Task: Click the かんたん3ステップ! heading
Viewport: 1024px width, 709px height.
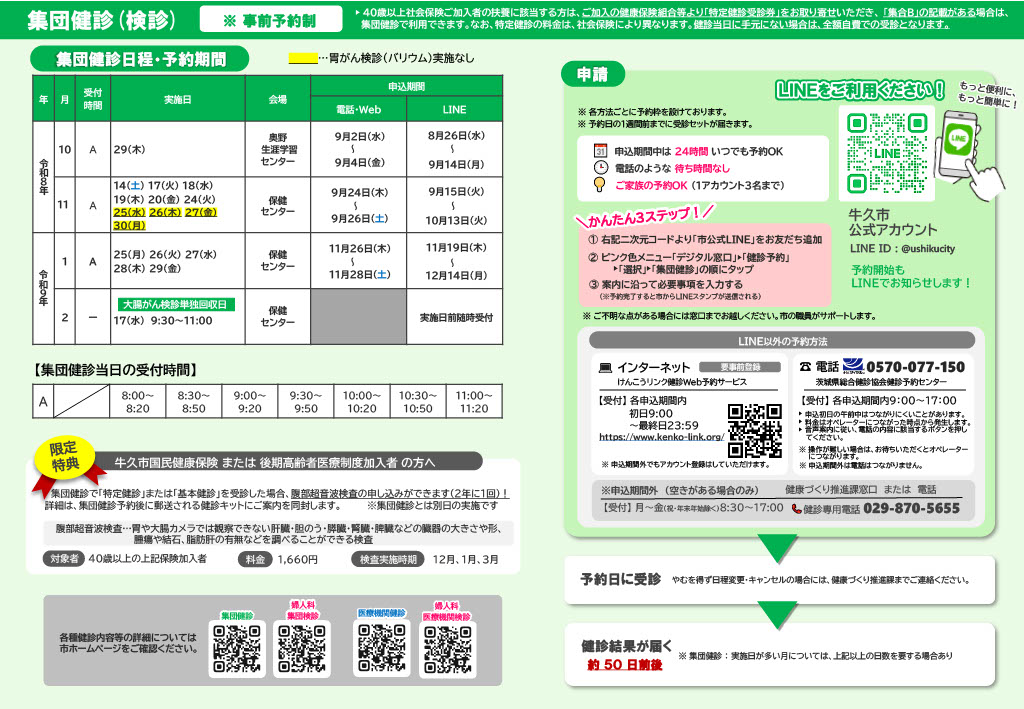Action: coord(644,216)
